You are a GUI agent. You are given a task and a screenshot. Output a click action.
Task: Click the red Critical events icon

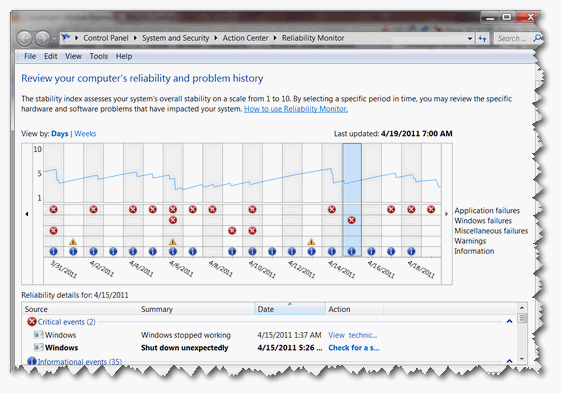tap(31, 322)
